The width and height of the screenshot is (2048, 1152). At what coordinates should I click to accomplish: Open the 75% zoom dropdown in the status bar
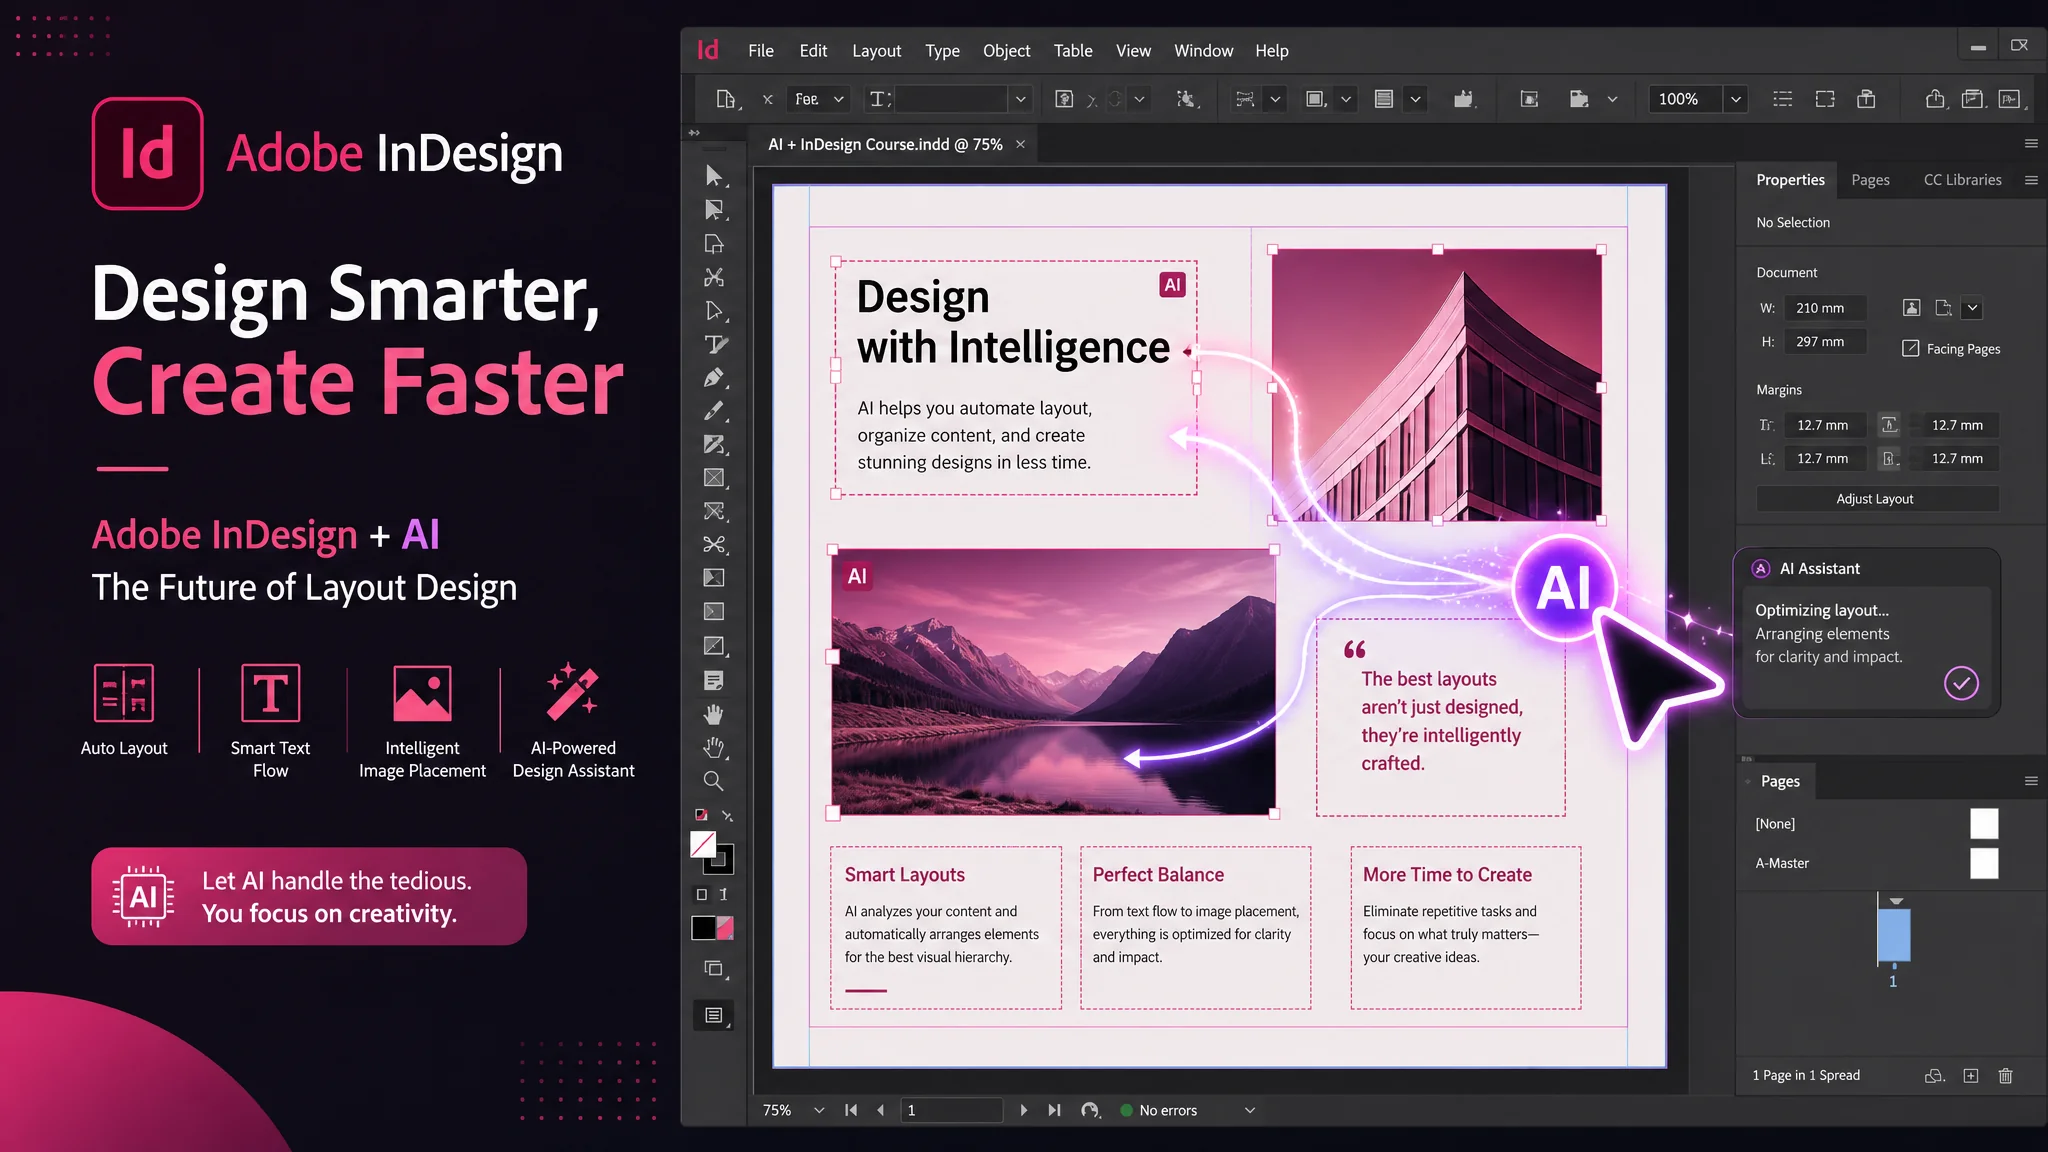(x=819, y=1110)
